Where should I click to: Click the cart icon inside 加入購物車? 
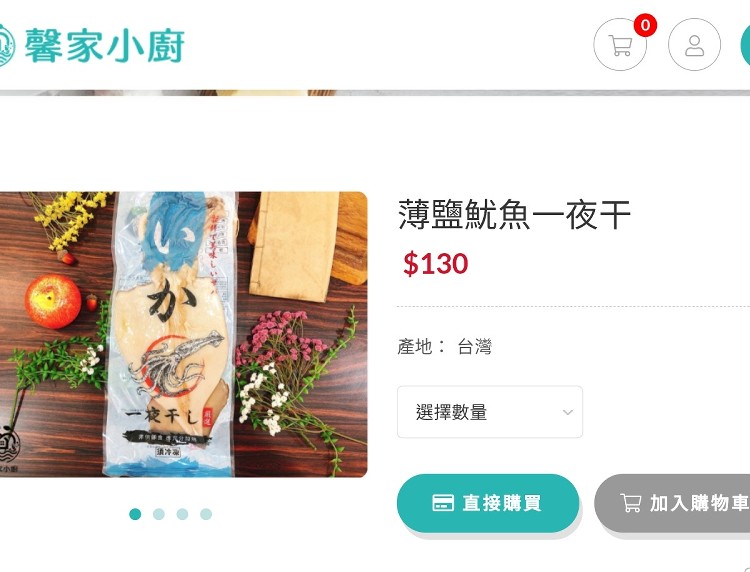(630, 503)
